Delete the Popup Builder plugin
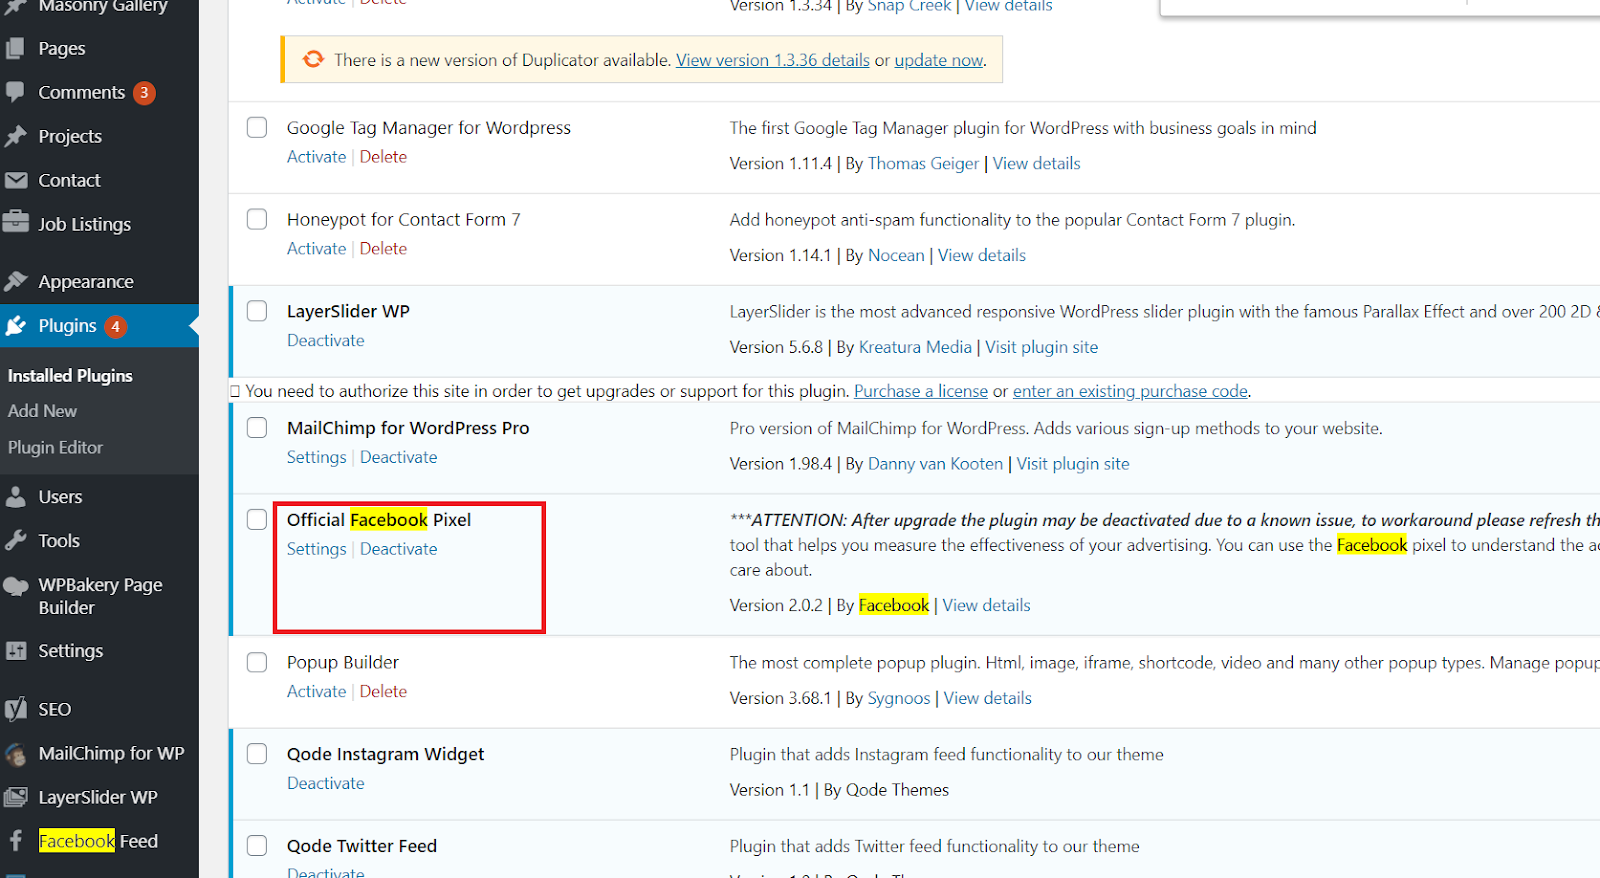 383,692
